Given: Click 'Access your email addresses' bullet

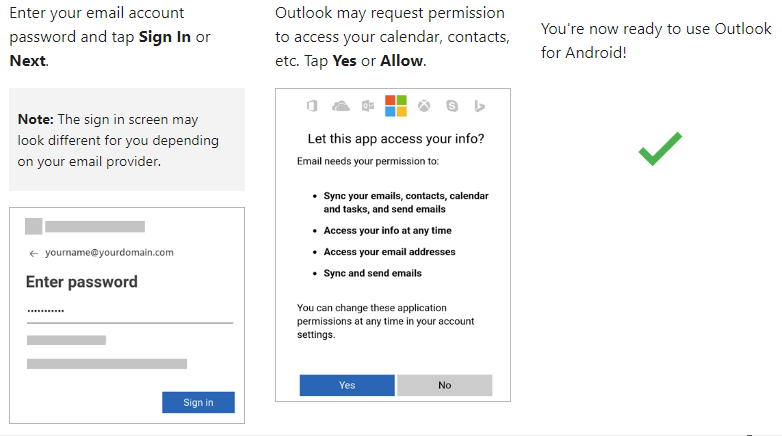Looking at the screenshot, I should (x=390, y=252).
